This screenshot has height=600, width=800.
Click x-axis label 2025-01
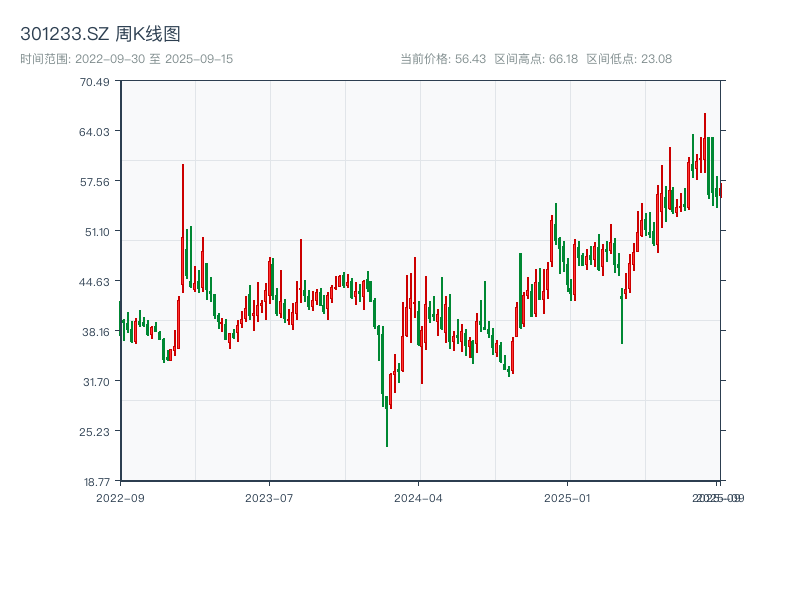coord(567,498)
